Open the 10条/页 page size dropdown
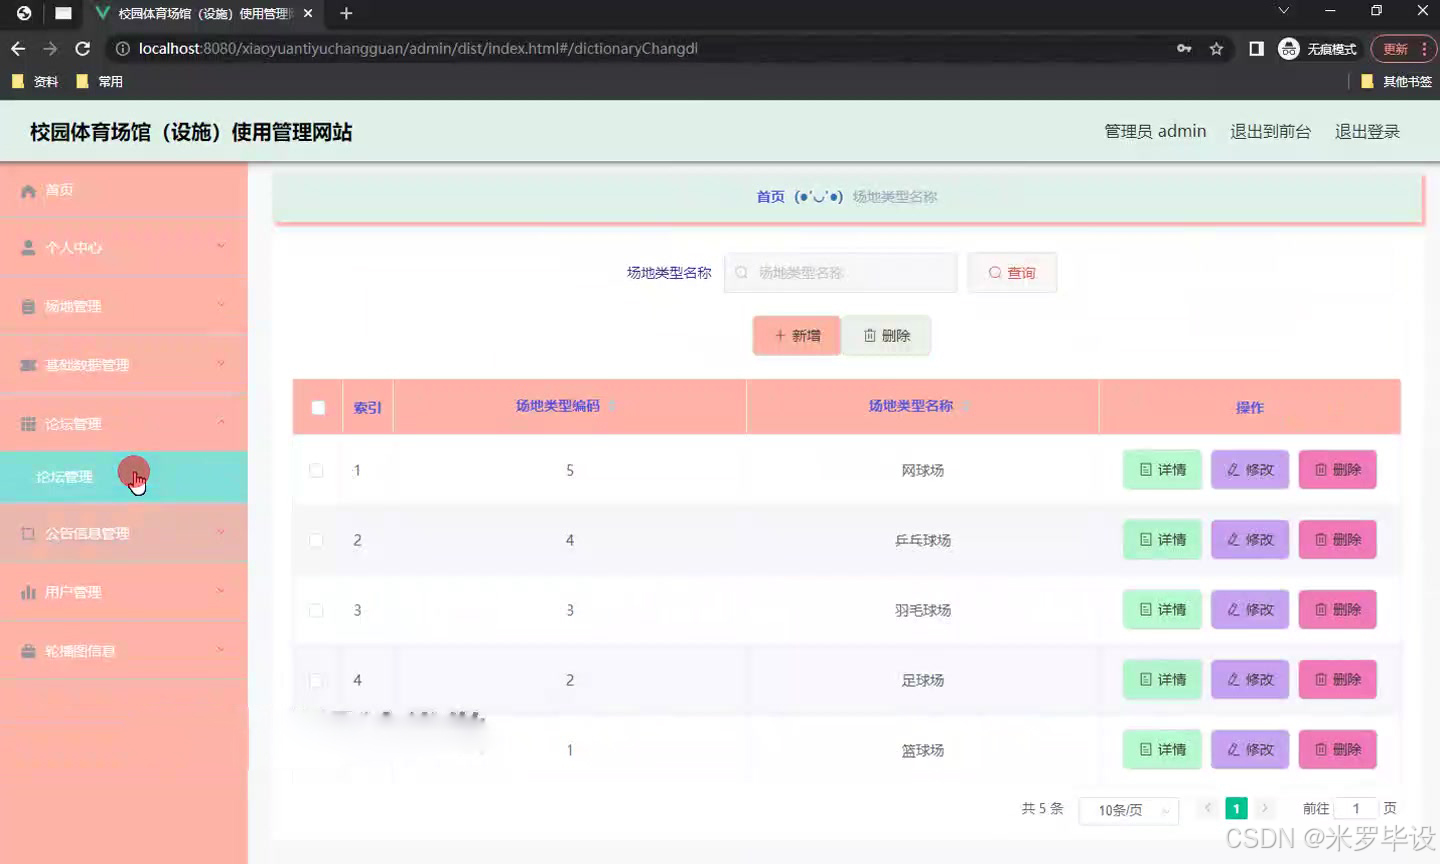Image resolution: width=1440 pixels, height=864 pixels. 1129,810
